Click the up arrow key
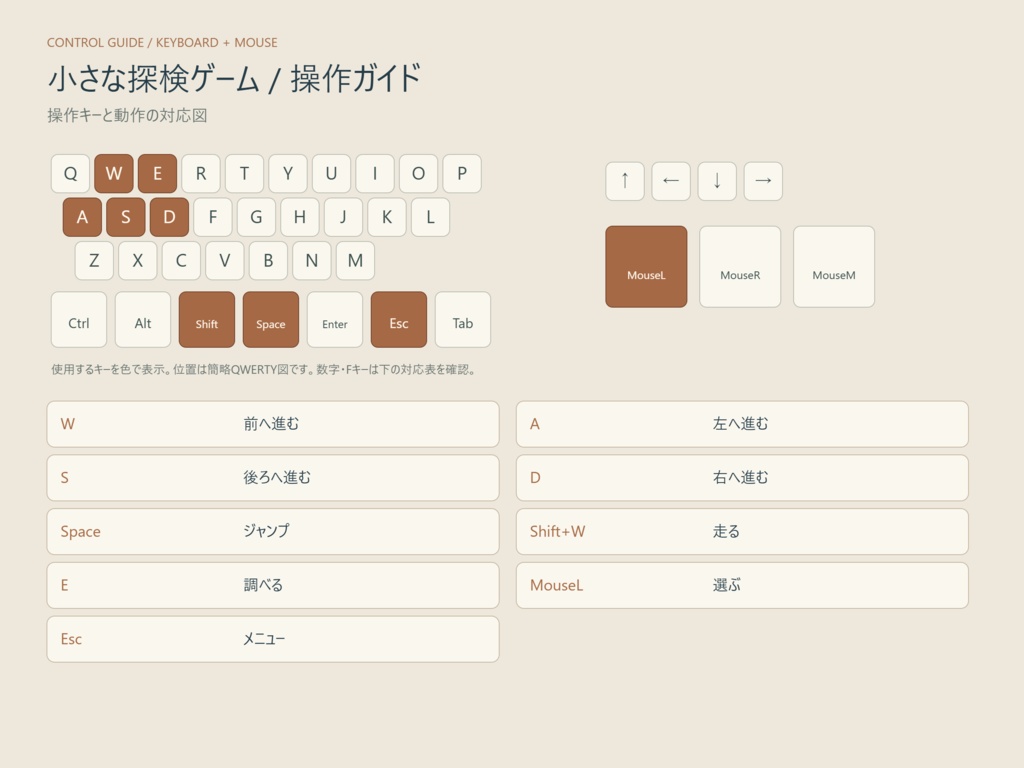This screenshot has height=768, width=1024. click(x=625, y=181)
